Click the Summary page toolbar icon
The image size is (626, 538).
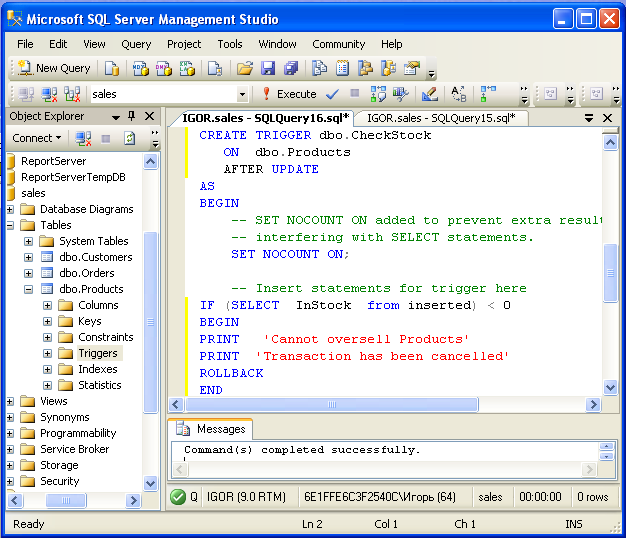[342, 68]
